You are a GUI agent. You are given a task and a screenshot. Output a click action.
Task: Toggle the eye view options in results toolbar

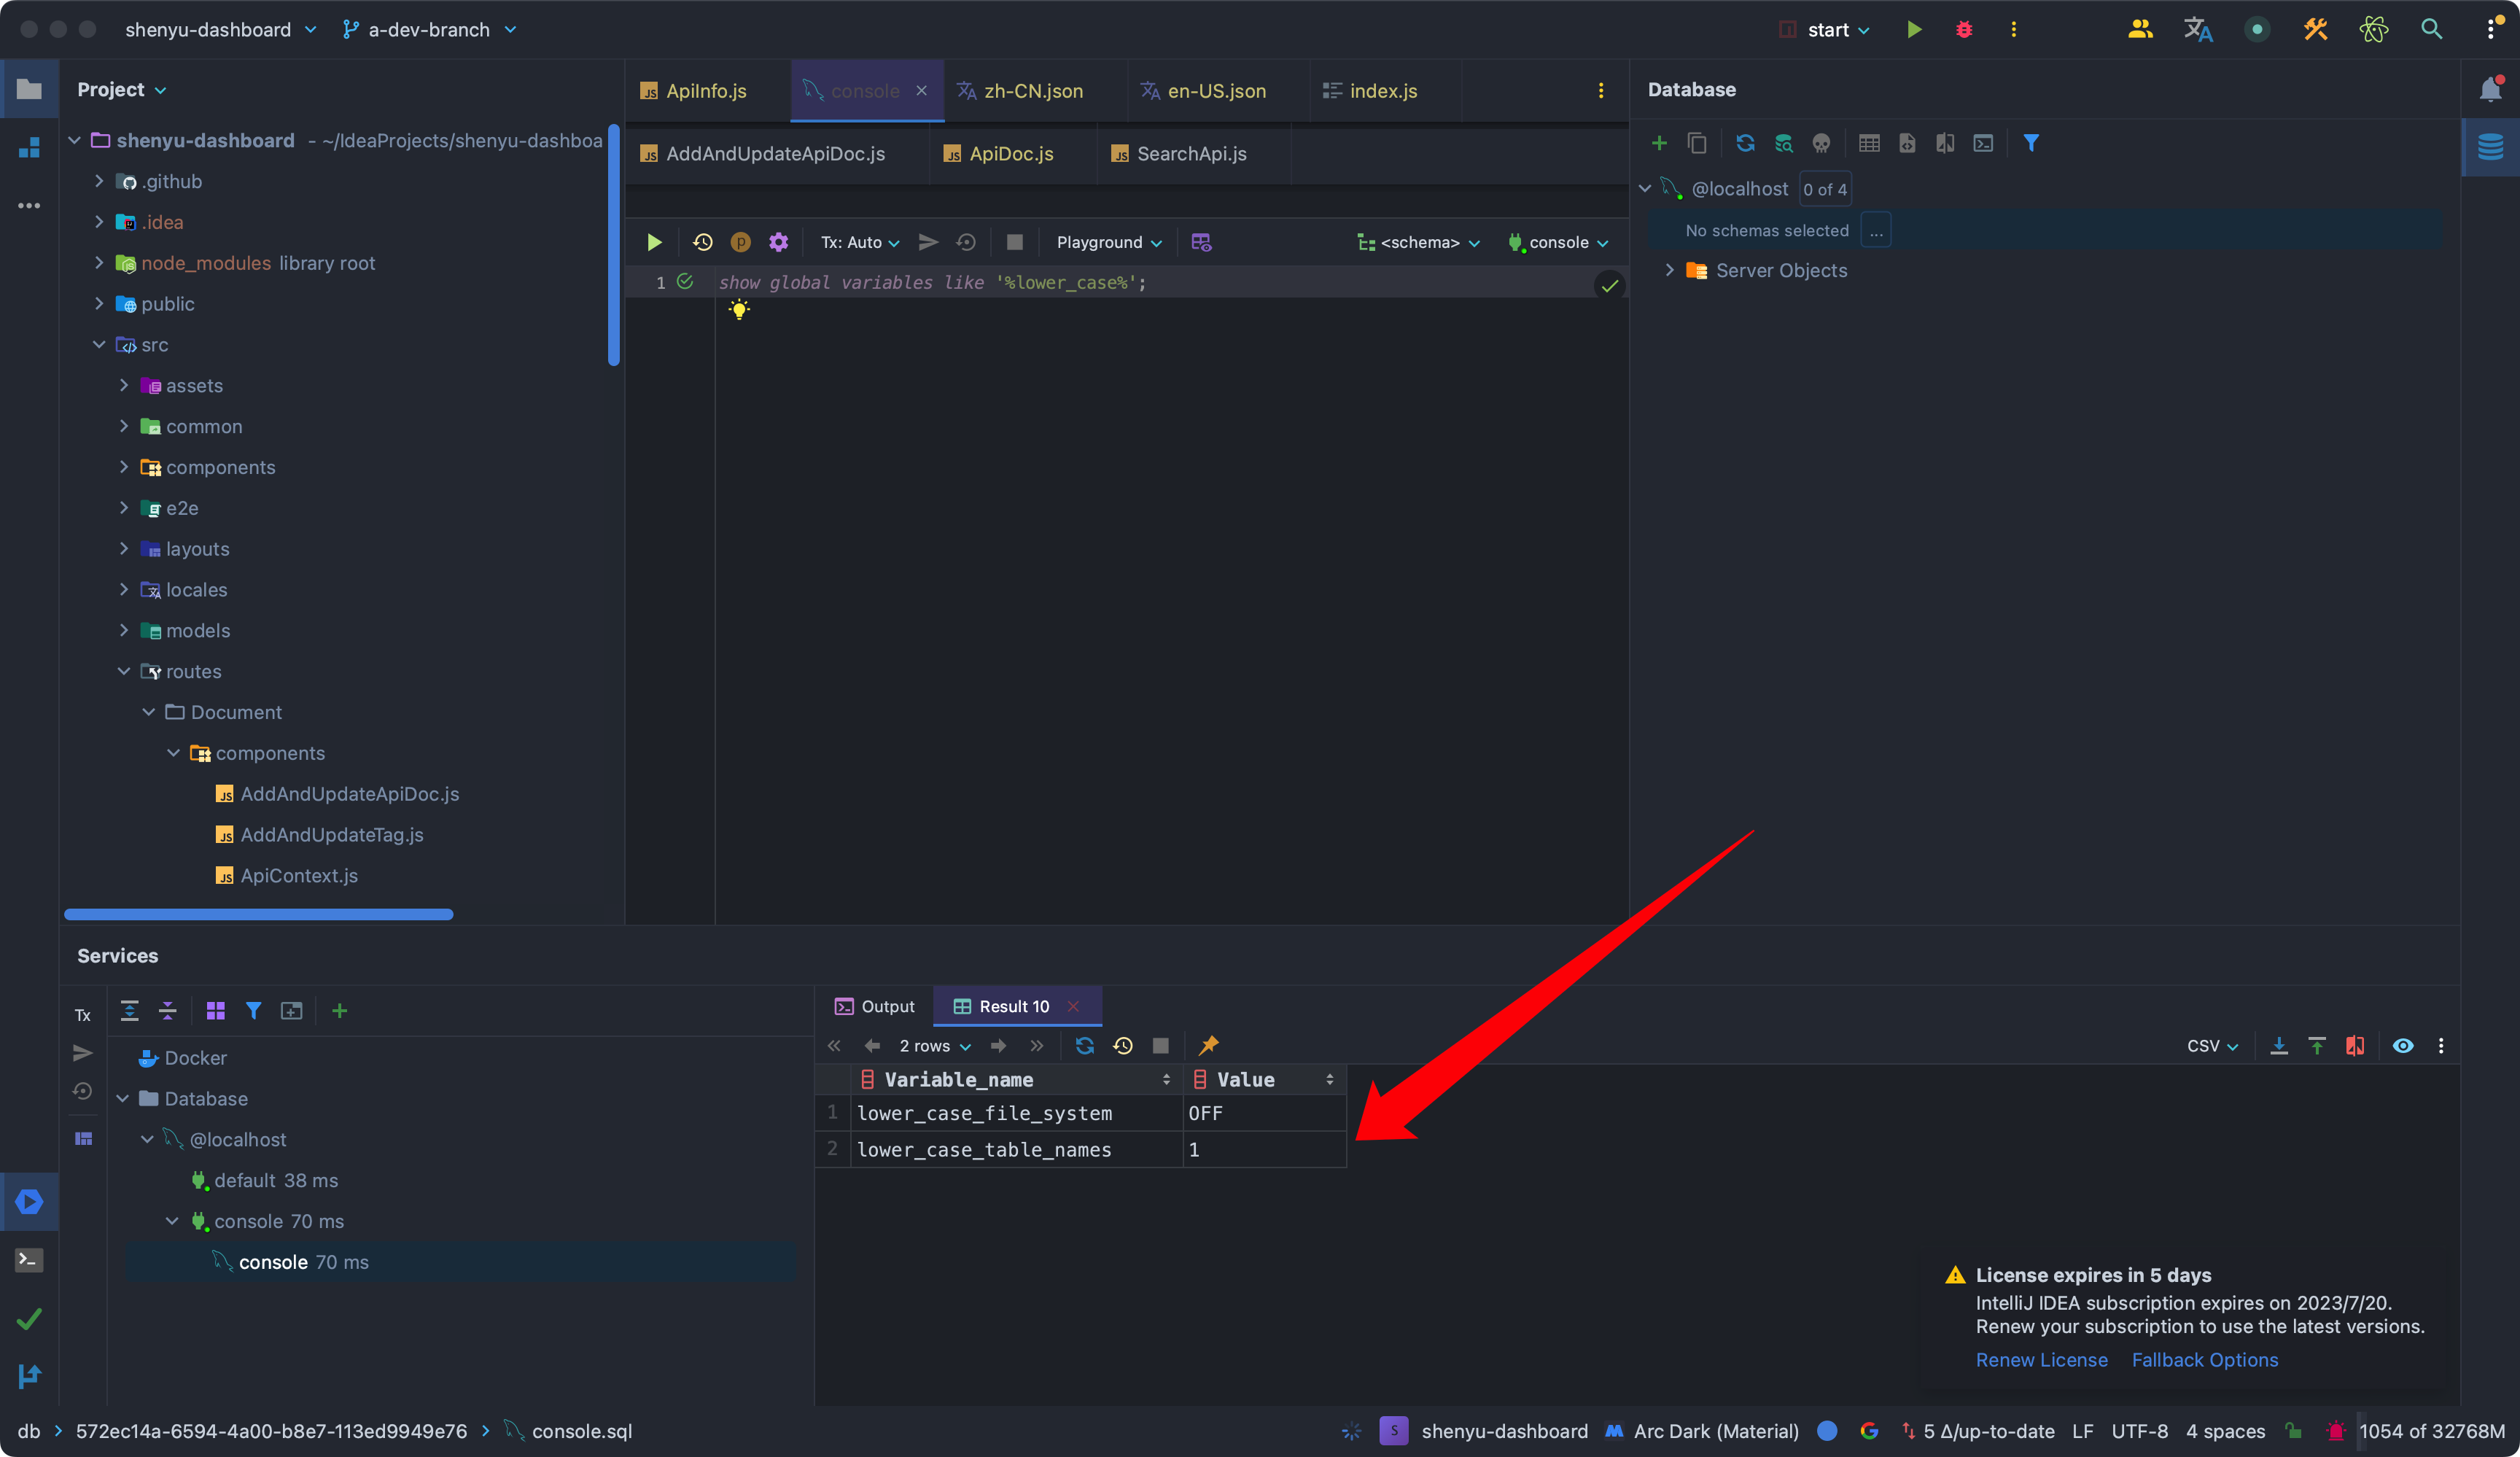pos(2402,1045)
